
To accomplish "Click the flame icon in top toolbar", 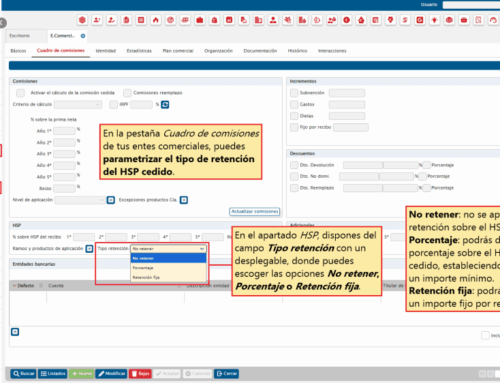I will click(x=156, y=20).
